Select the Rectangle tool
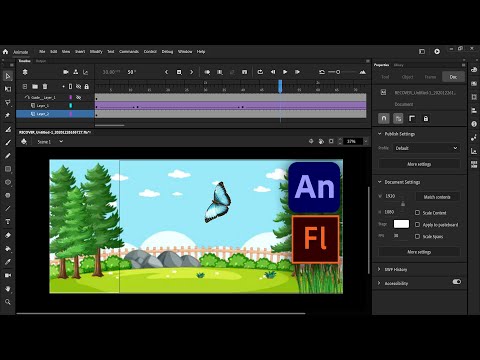 [8, 169]
